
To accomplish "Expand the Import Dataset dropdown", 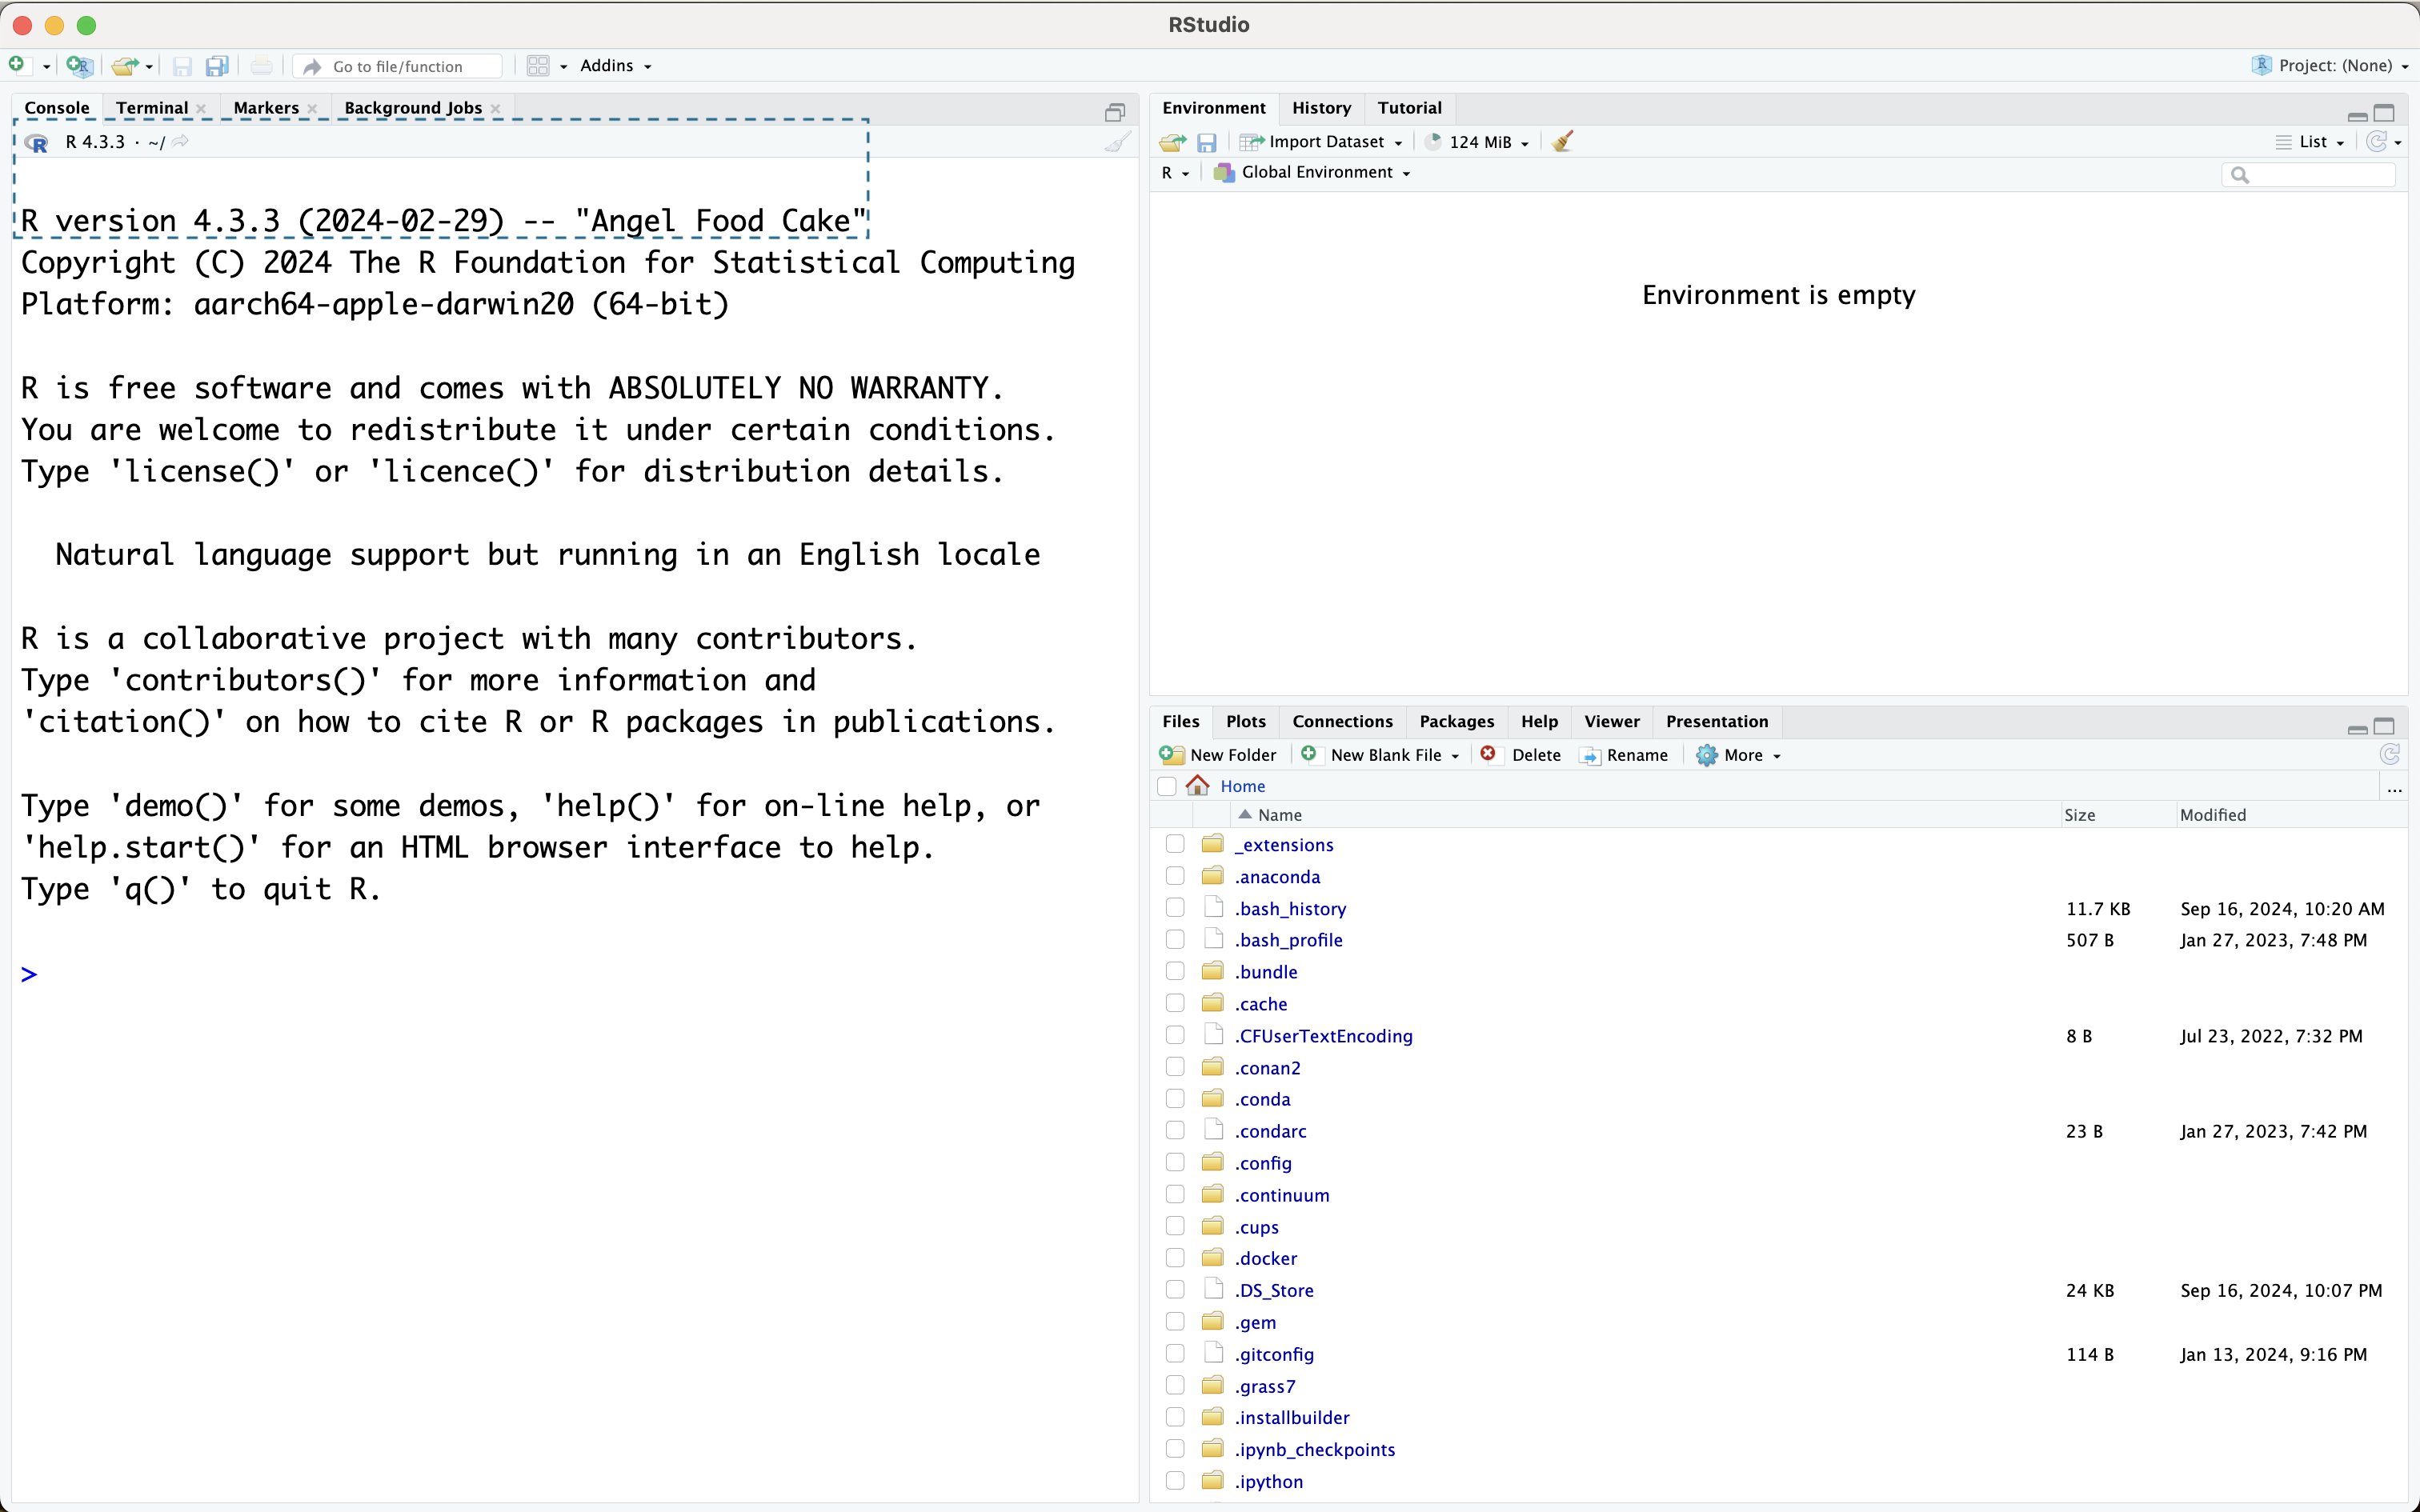I will [1321, 142].
